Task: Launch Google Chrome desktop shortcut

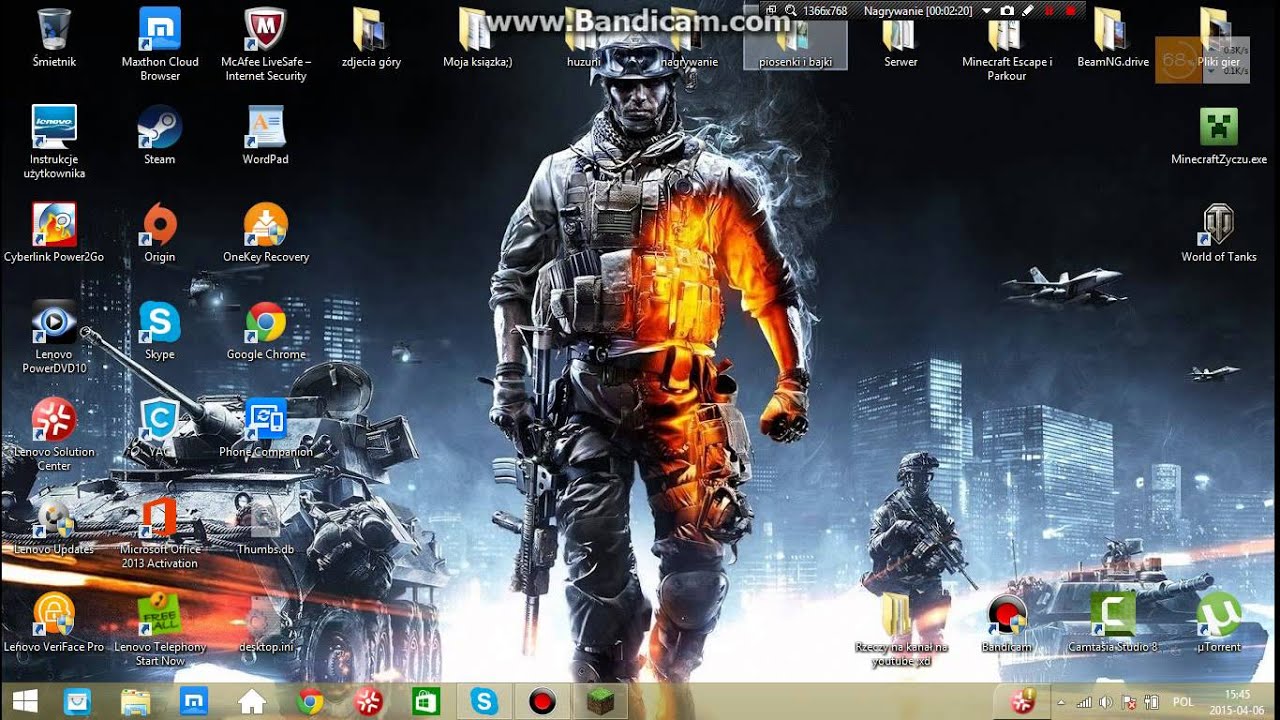Action: click(266, 331)
